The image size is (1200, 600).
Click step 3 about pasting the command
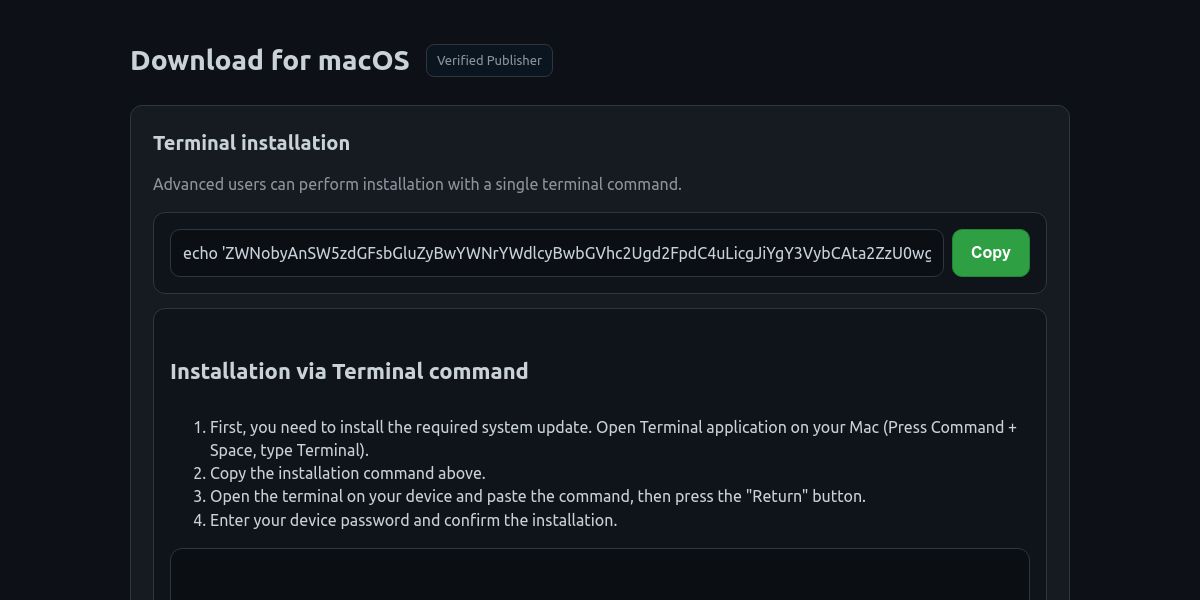[537, 496]
